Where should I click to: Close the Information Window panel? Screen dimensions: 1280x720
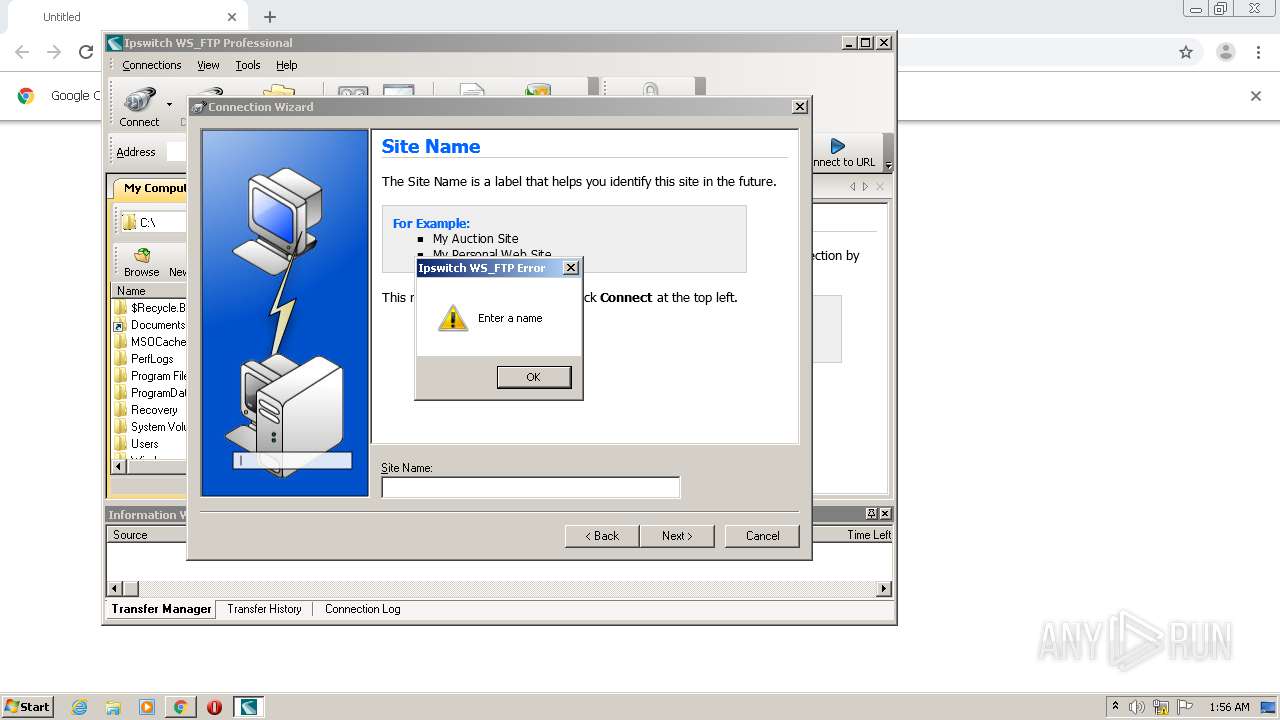point(884,514)
